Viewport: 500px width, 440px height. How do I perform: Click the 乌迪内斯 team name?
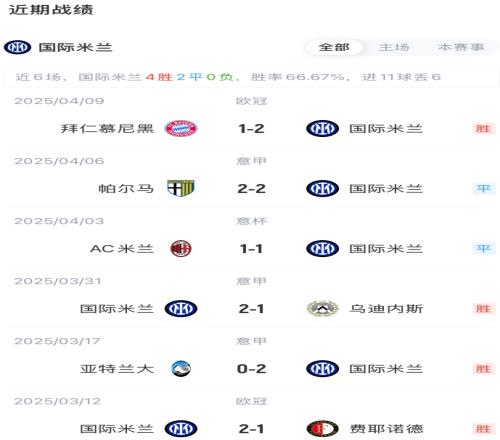click(x=386, y=309)
